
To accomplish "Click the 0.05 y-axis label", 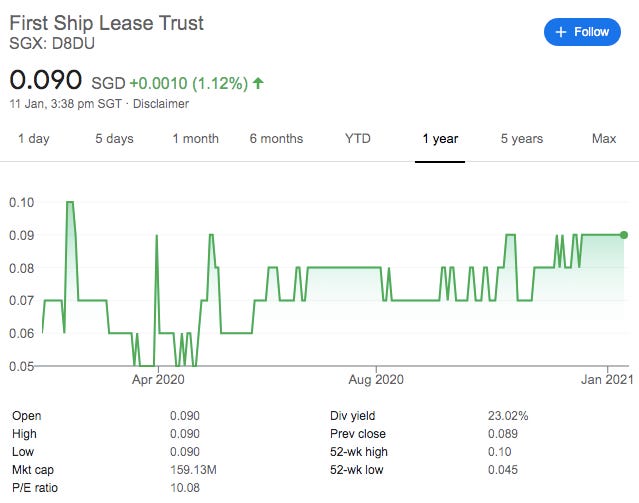I will (x=22, y=366).
